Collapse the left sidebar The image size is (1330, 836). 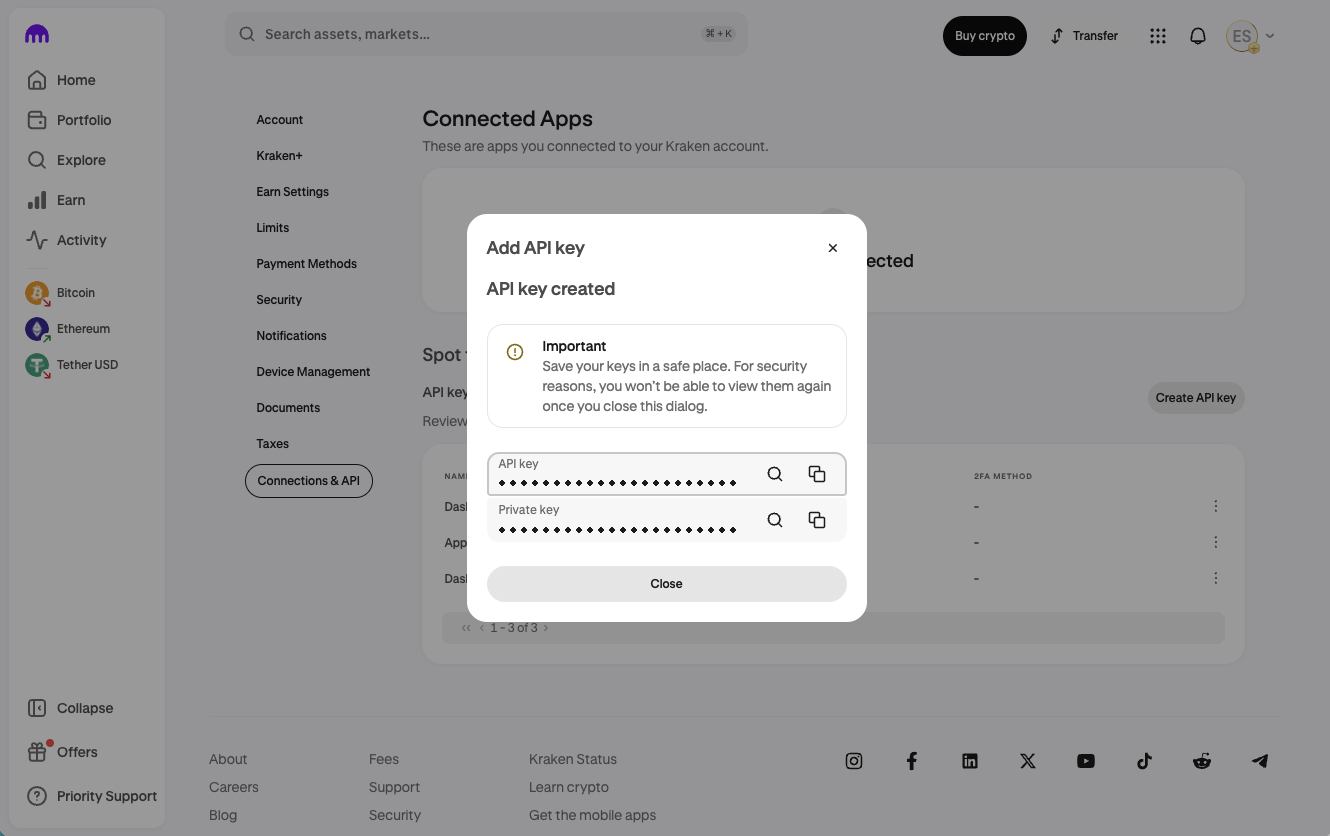[70, 708]
